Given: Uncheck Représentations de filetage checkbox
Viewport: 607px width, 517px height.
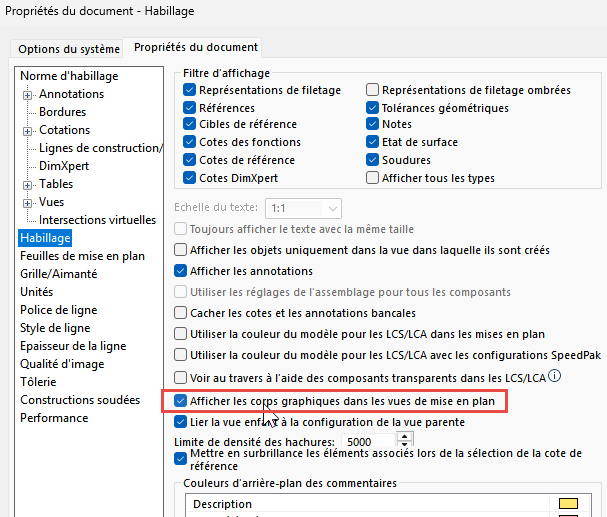Looking at the screenshot, I should [x=190, y=90].
